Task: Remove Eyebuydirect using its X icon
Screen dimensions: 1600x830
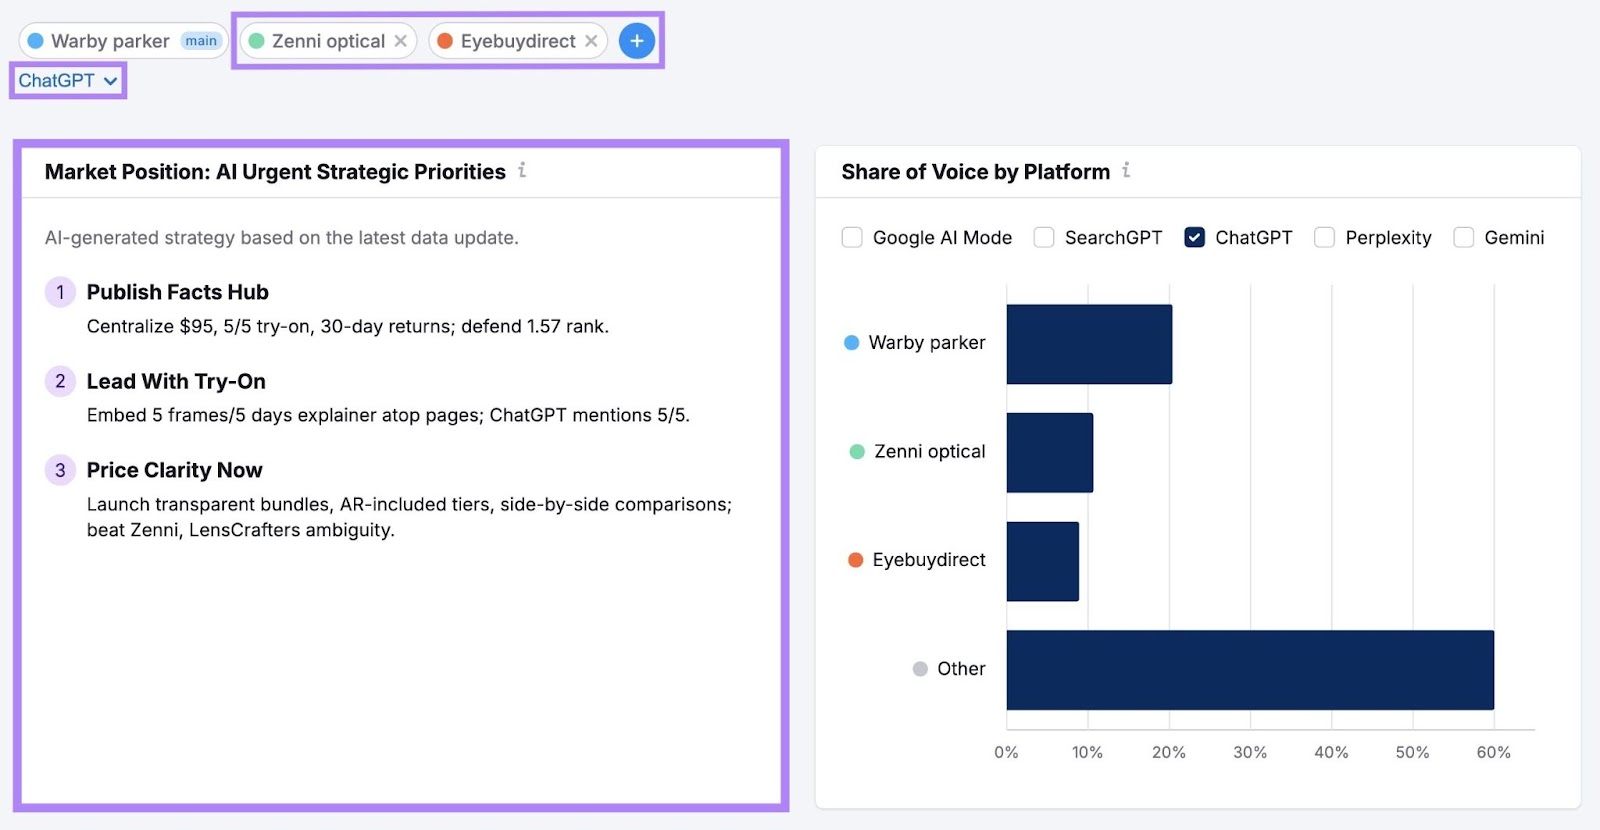Action: [x=591, y=41]
